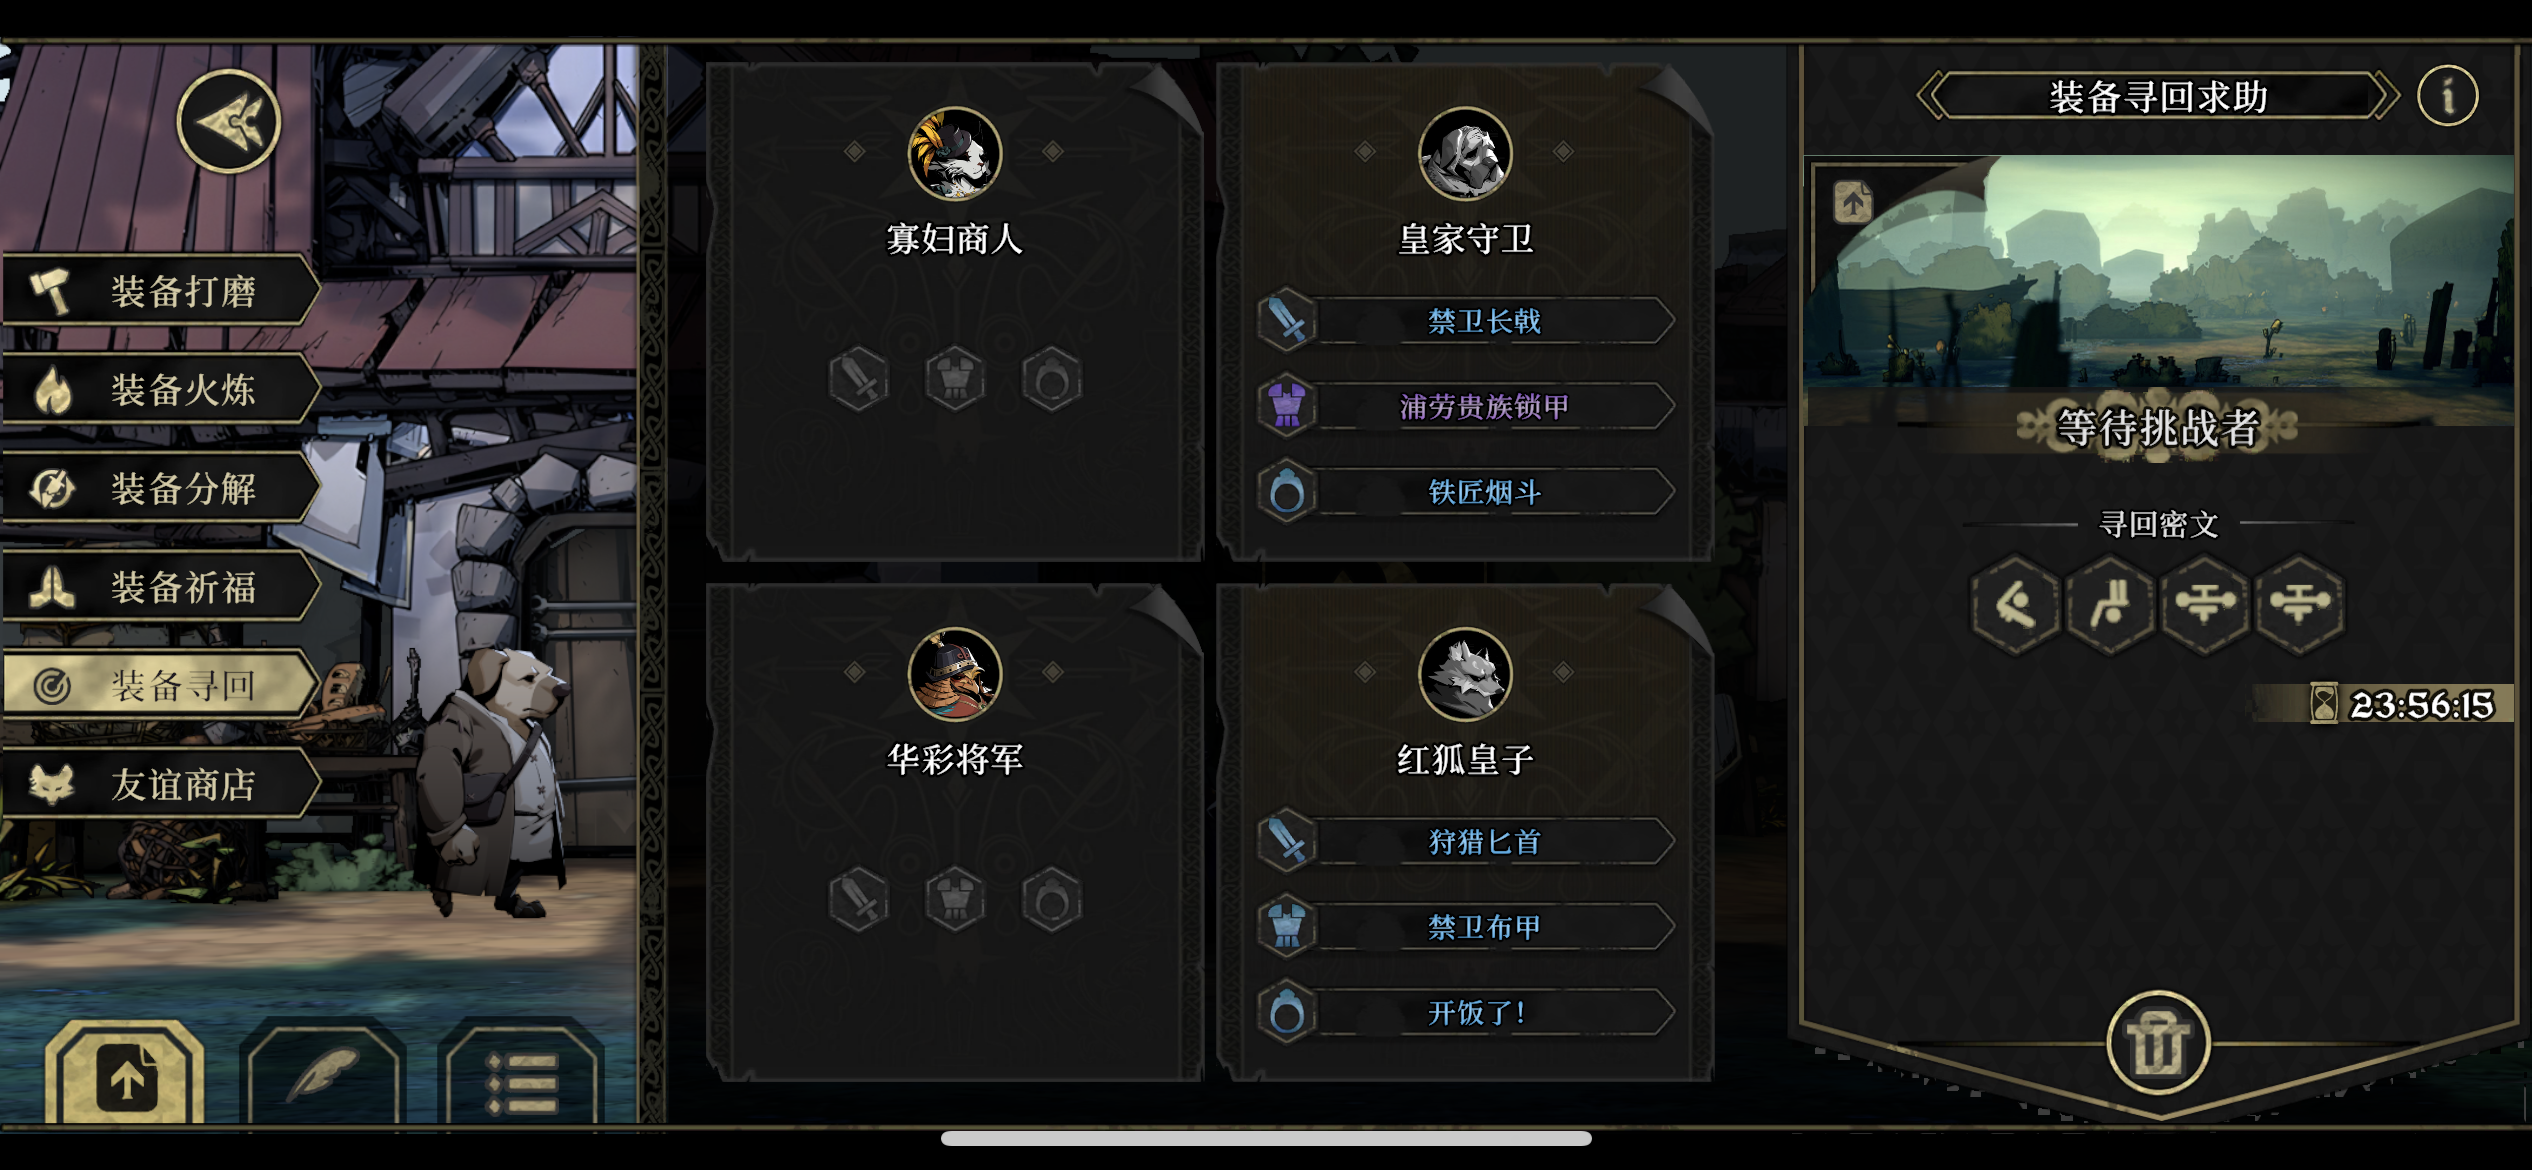This screenshot has height=1170, width=2532.
Task: Select the document upload icon at bottom left
Action: pyautogui.click(x=126, y=1075)
